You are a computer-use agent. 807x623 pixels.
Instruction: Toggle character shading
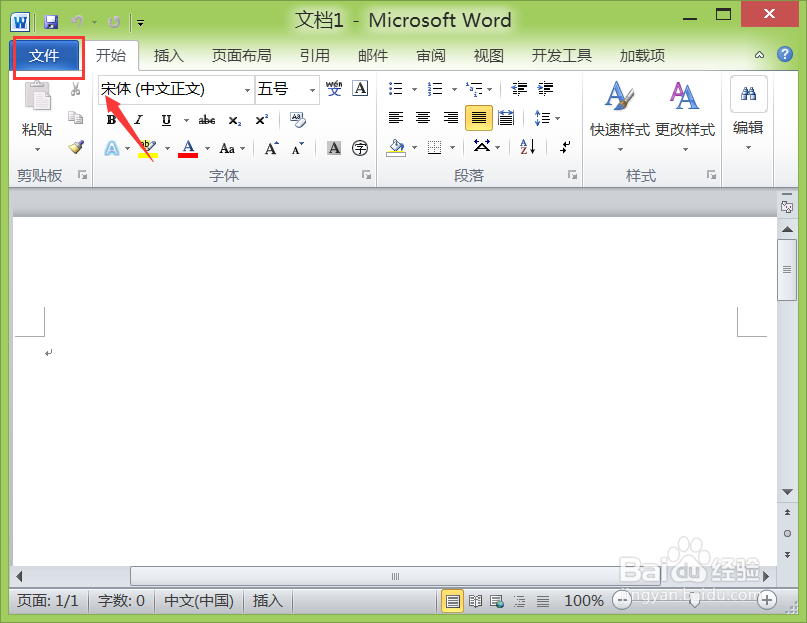[x=334, y=148]
